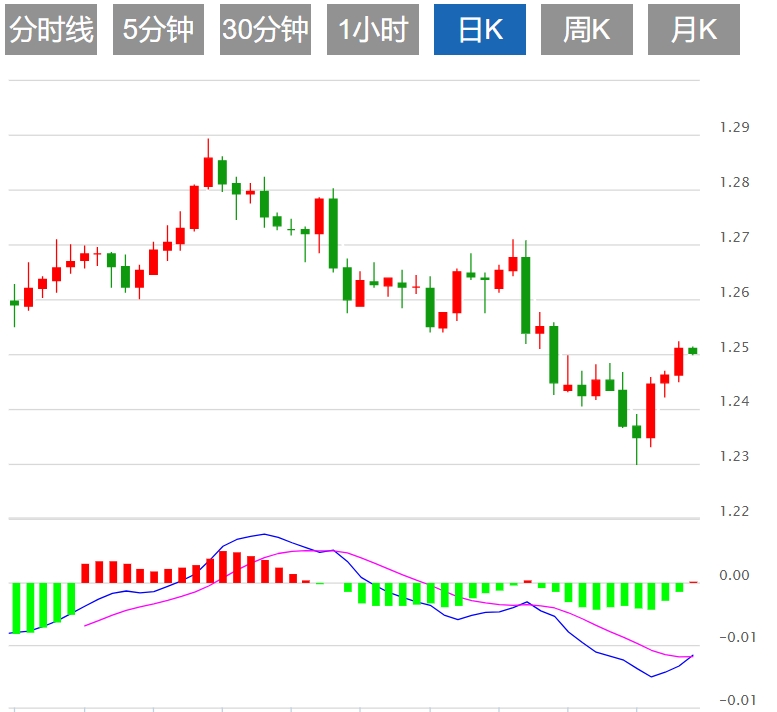Viewport: 777px width, 712px height.
Task: Select the active 日K tab
Action: (x=480, y=30)
